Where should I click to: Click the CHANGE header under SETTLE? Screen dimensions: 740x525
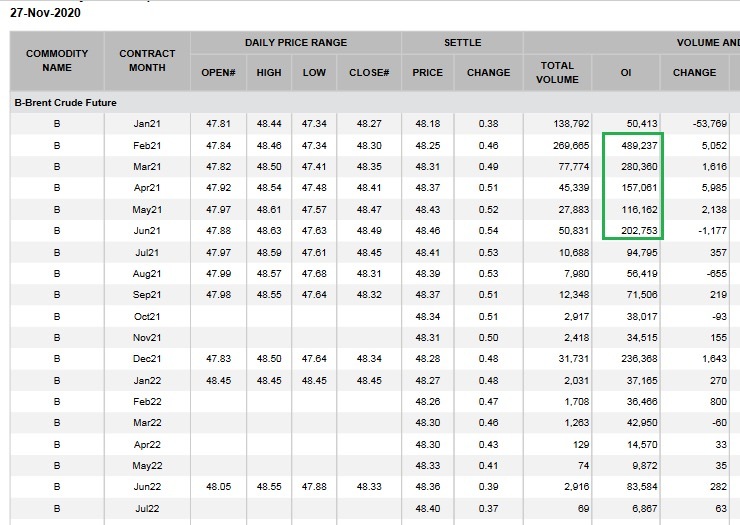tap(488, 72)
